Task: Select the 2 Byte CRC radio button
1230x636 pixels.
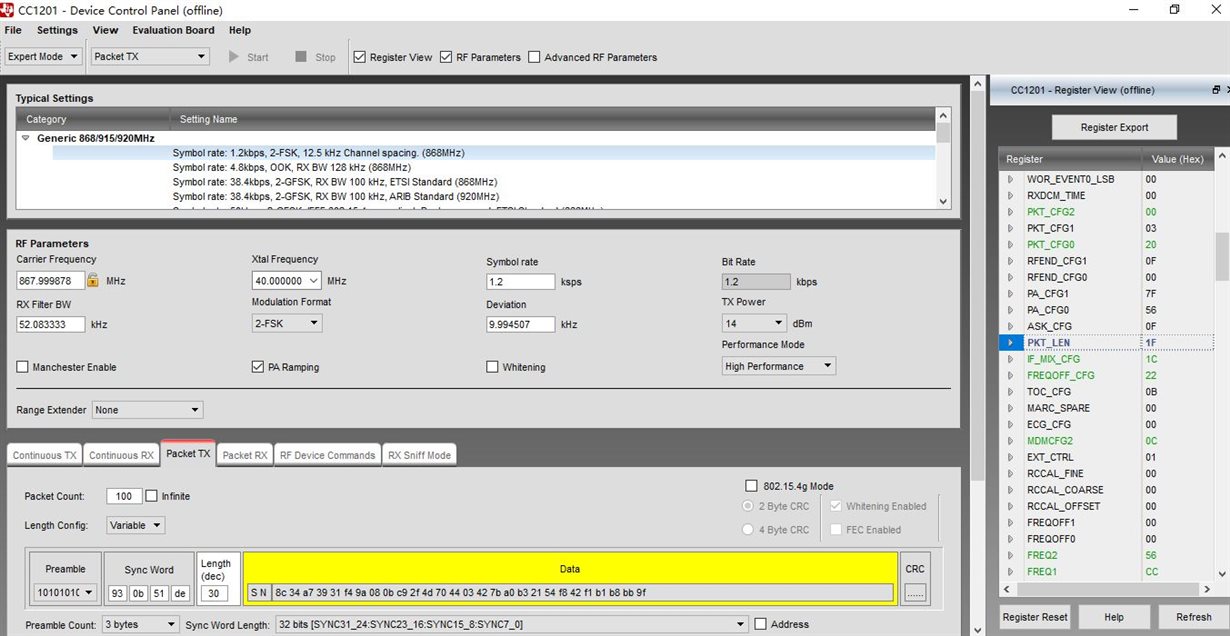Action: (x=748, y=506)
